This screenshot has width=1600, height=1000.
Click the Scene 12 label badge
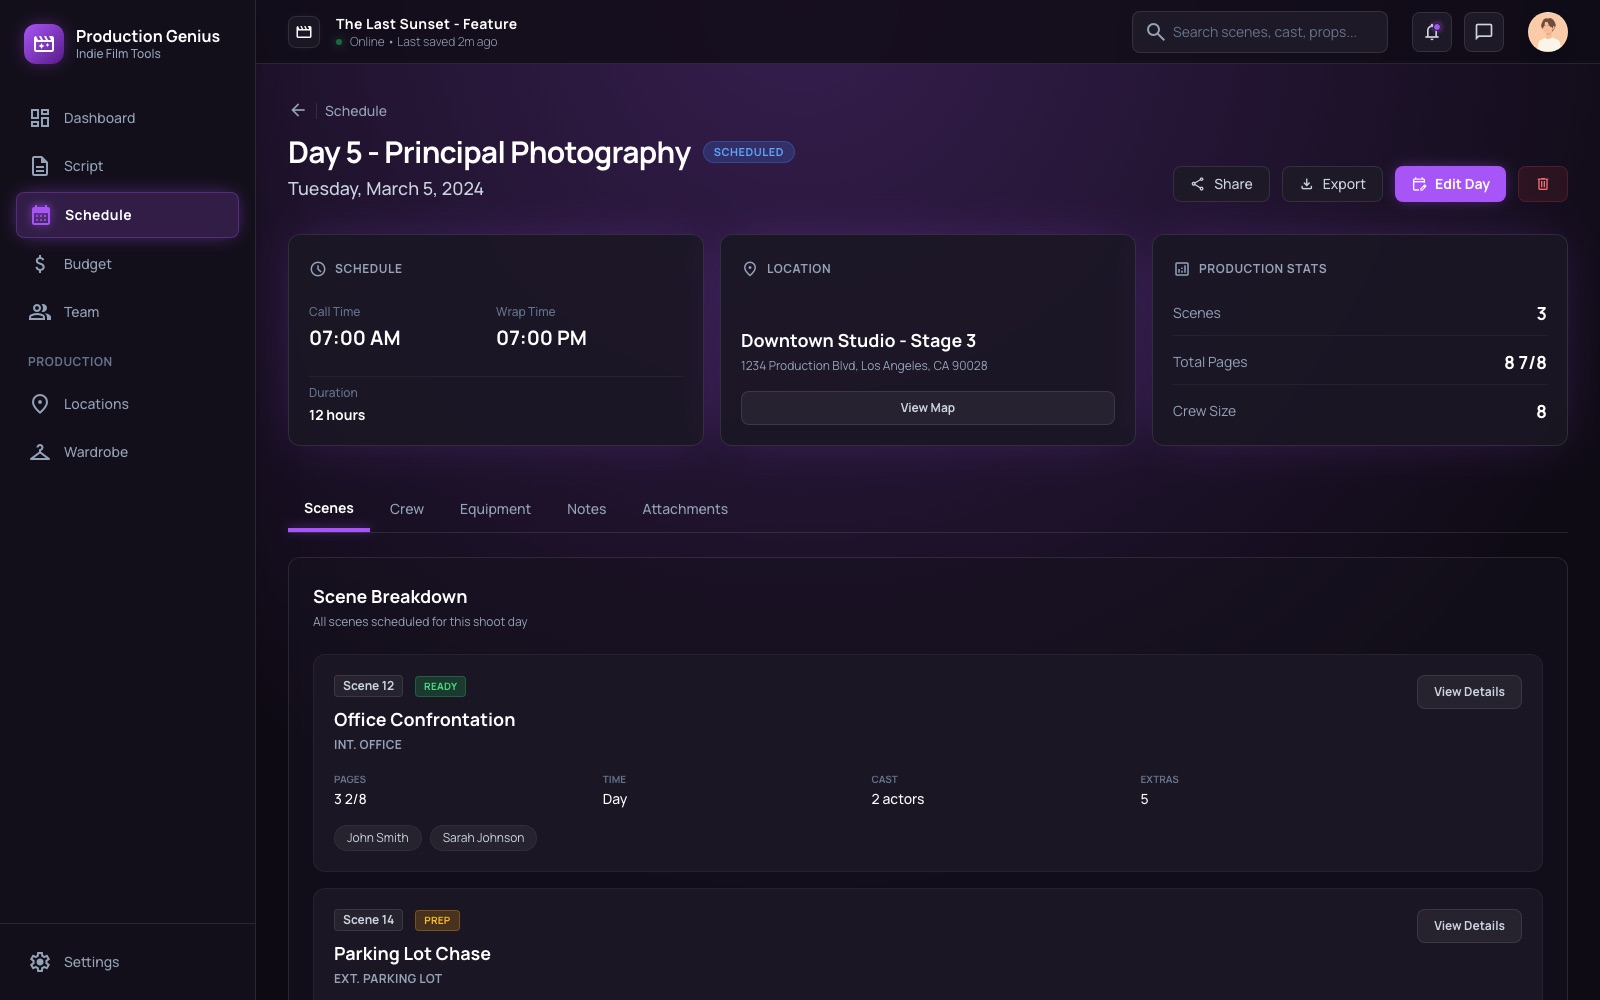click(x=368, y=686)
